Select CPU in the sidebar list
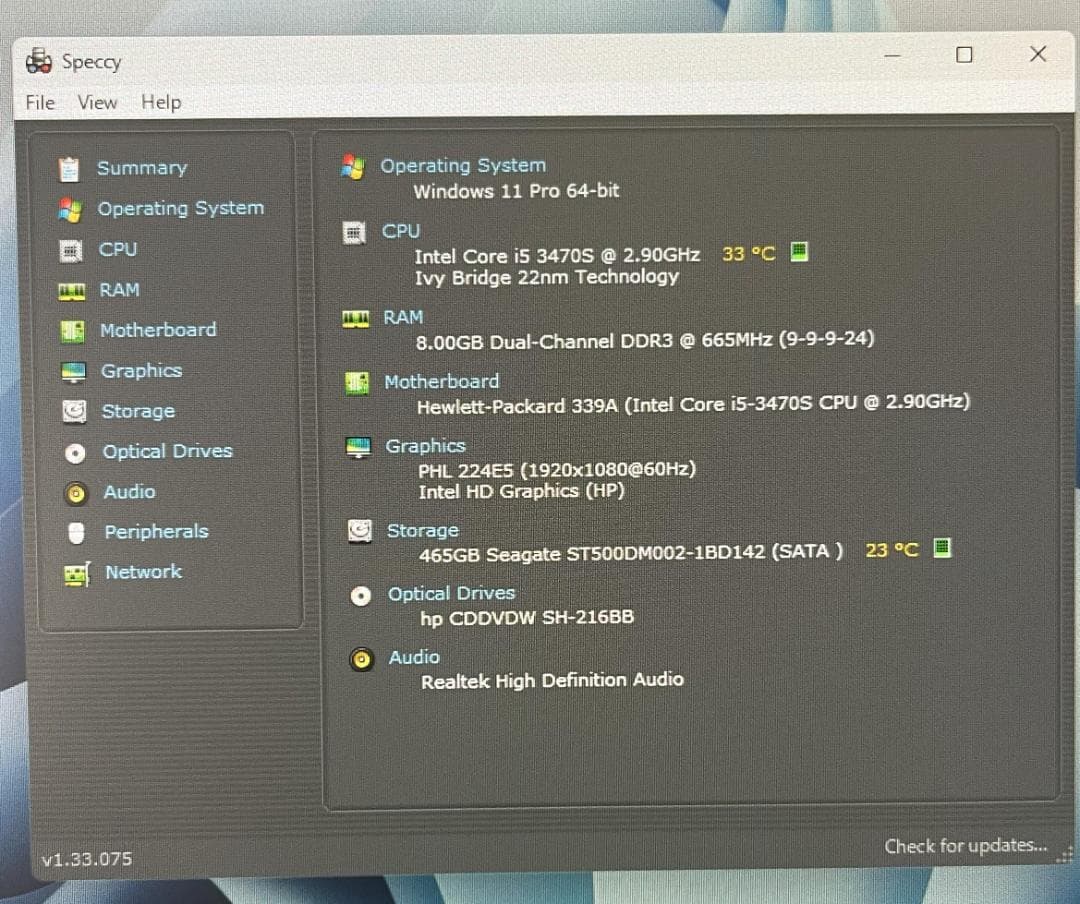The height and width of the screenshot is (904, 1080). [118, 249]
